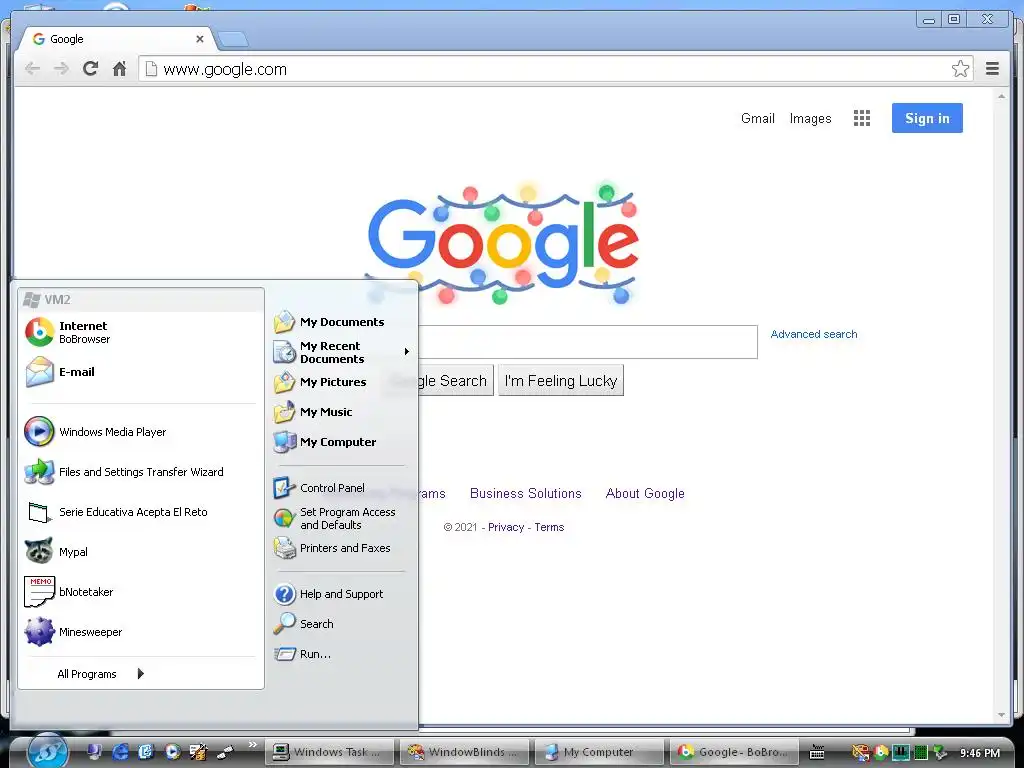Image resolution: width=1024 pixels, height=768 pixels.
Task: Click the www.google.com address bar
Action: [x=555, y=69]
